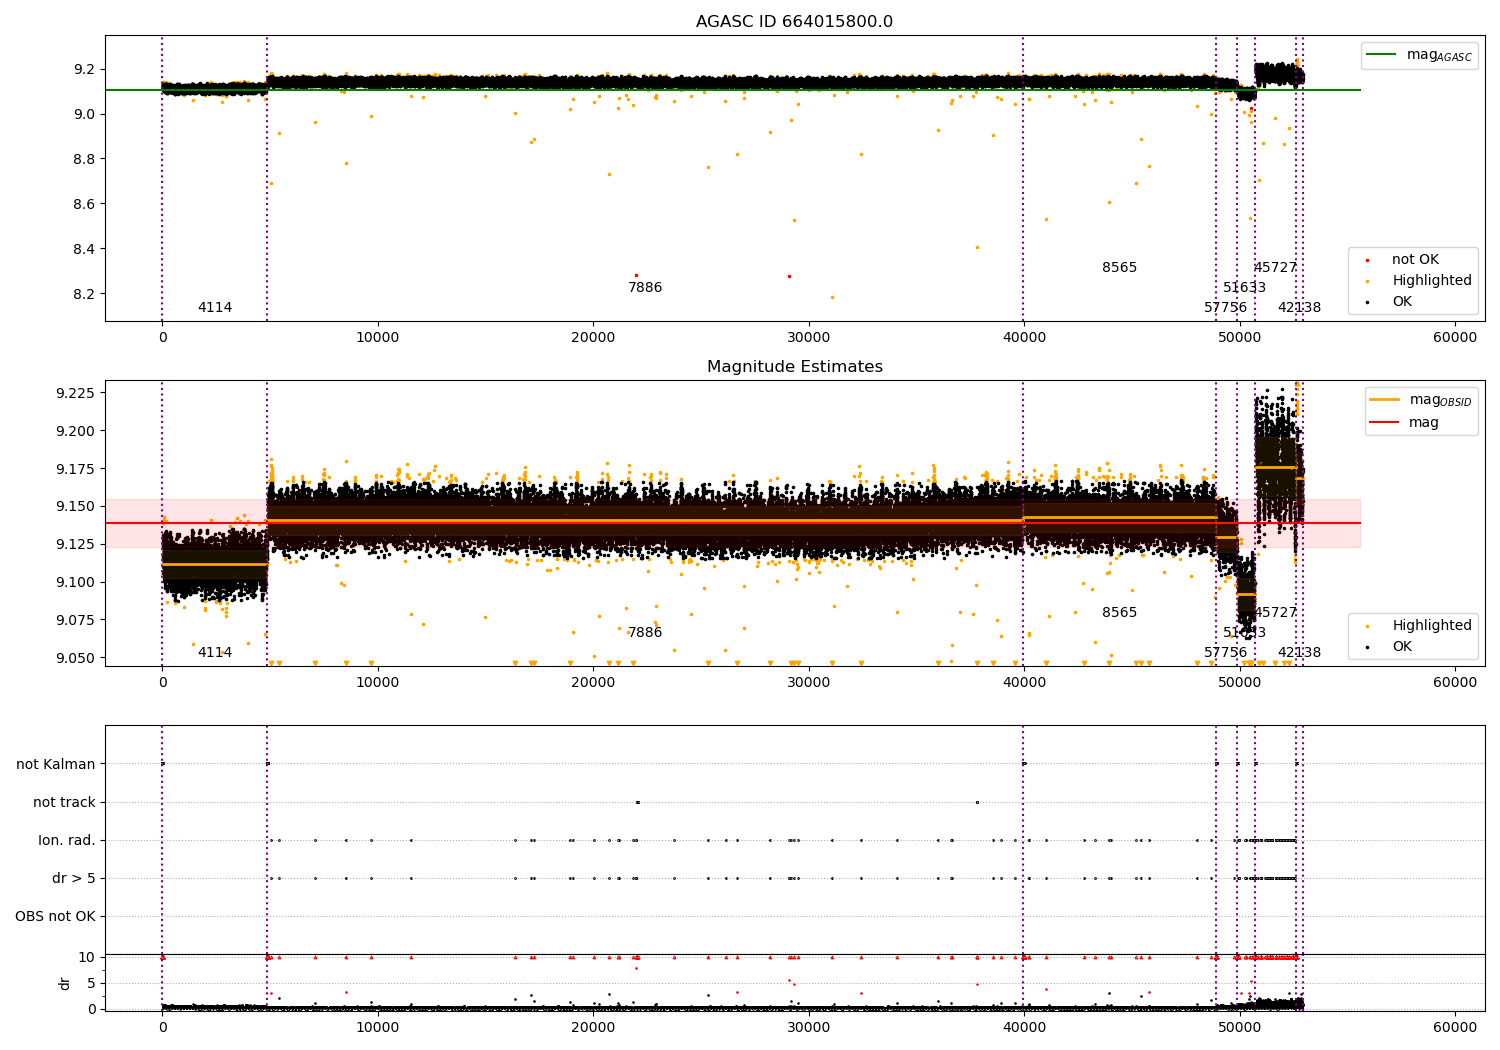Click OBSID label 57756 in the top plot

(1226, 308)
